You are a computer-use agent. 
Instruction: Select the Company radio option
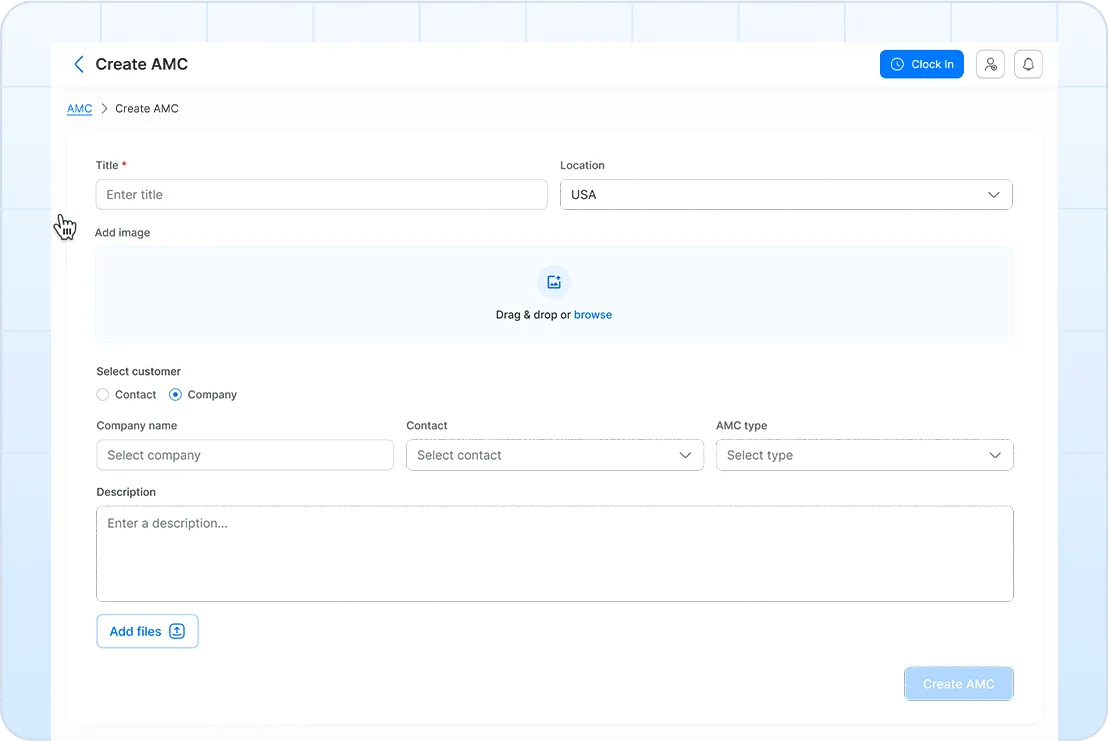pyautogui.click(x=175, y=395)
